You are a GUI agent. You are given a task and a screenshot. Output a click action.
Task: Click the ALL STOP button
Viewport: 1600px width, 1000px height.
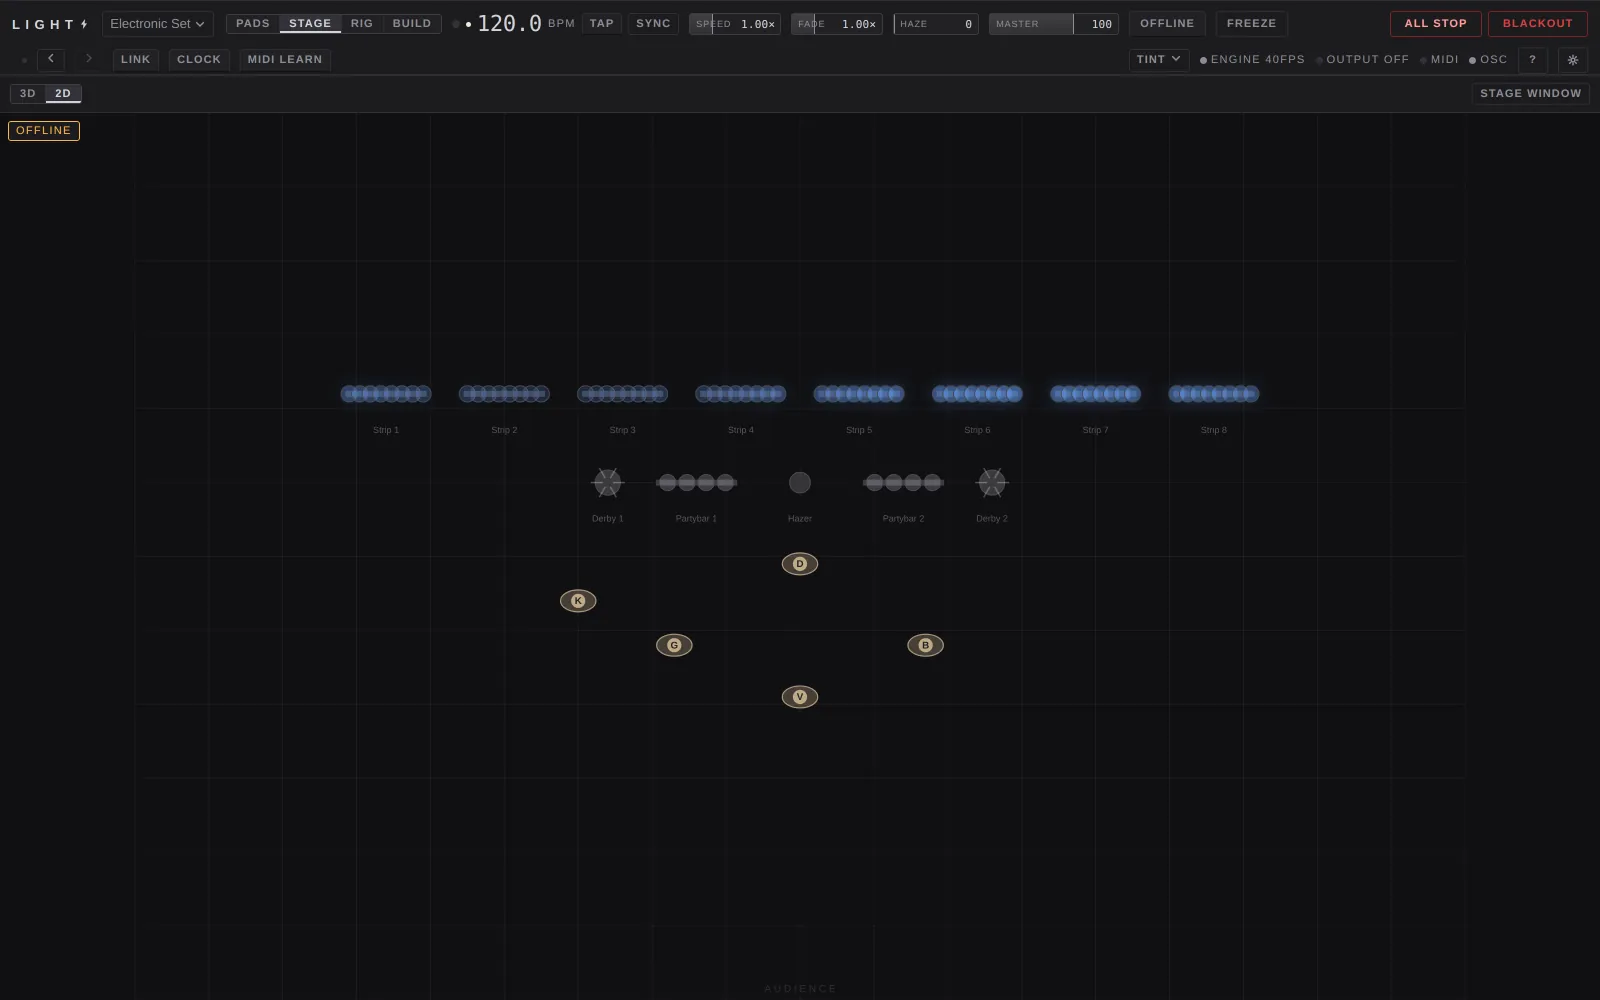tap(1436, 24)
